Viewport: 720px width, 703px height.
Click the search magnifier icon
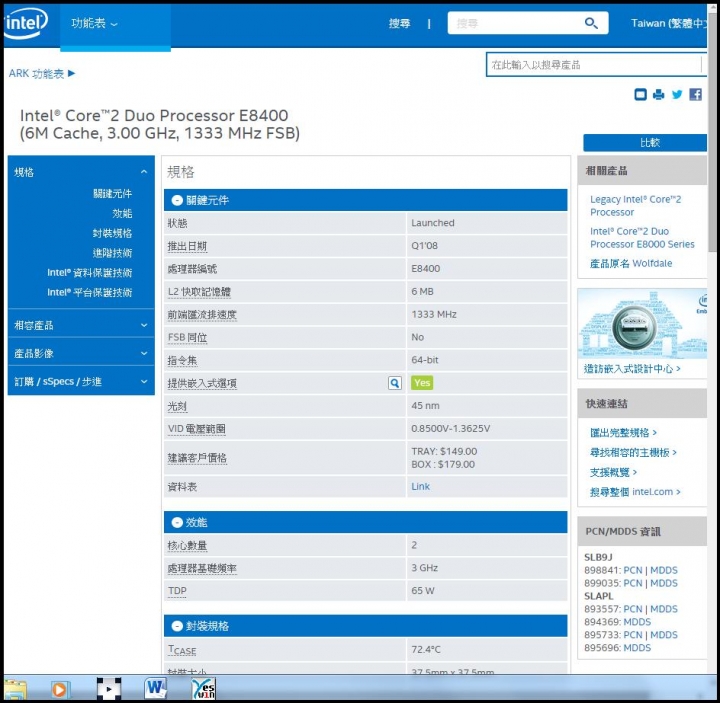(591, 23)
